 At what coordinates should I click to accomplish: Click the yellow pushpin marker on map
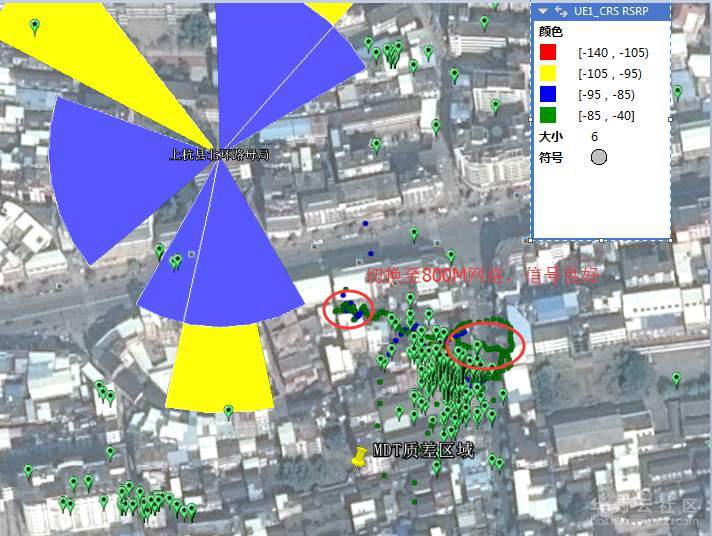(359, 457)
